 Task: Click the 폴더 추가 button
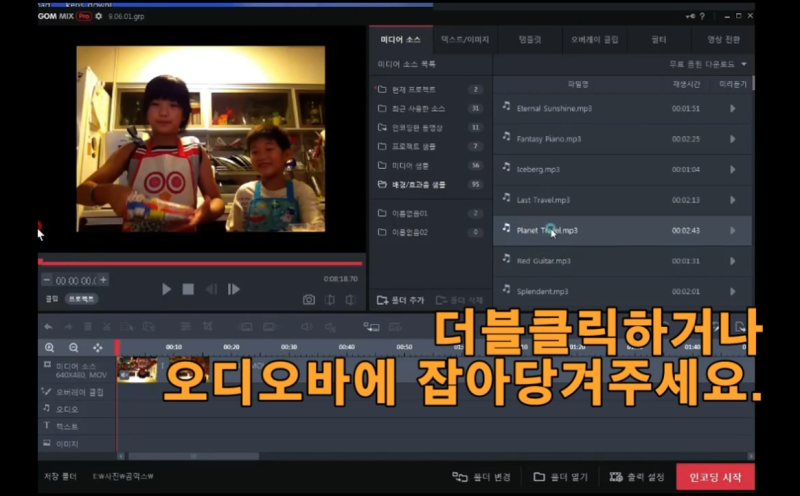(x=401, y=300)
